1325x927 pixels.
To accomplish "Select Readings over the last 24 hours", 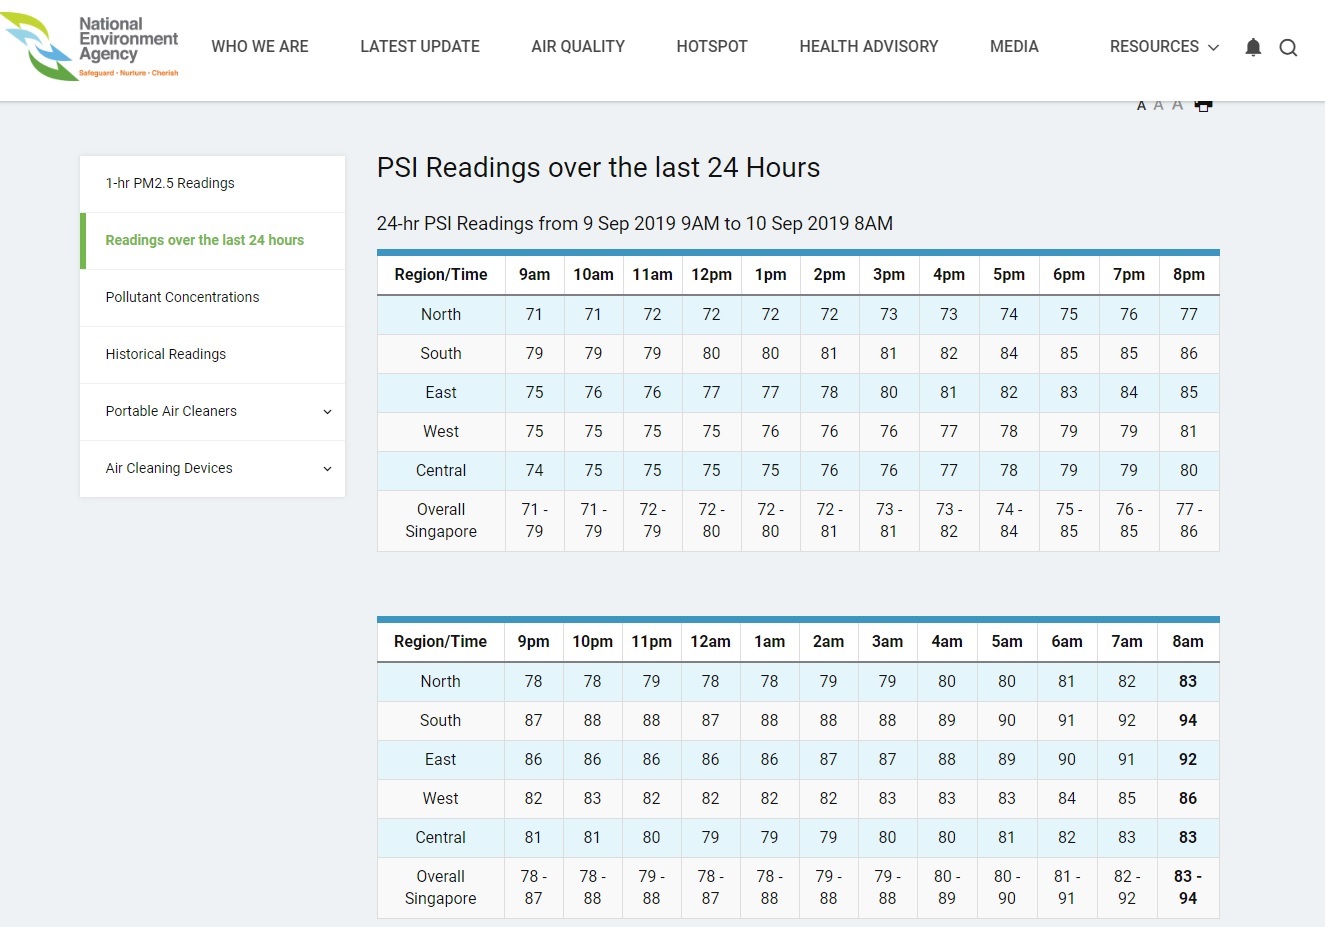I will pos(205,240).
